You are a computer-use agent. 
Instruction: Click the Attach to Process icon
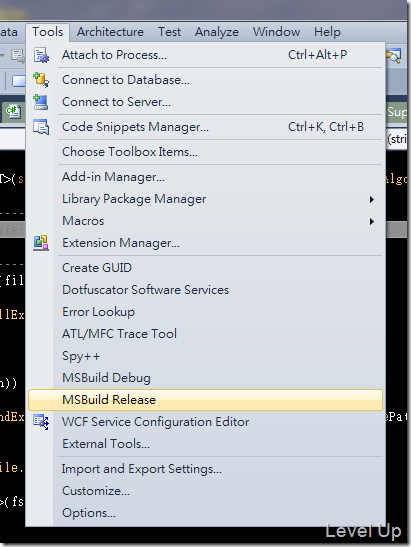click(42, 55)
